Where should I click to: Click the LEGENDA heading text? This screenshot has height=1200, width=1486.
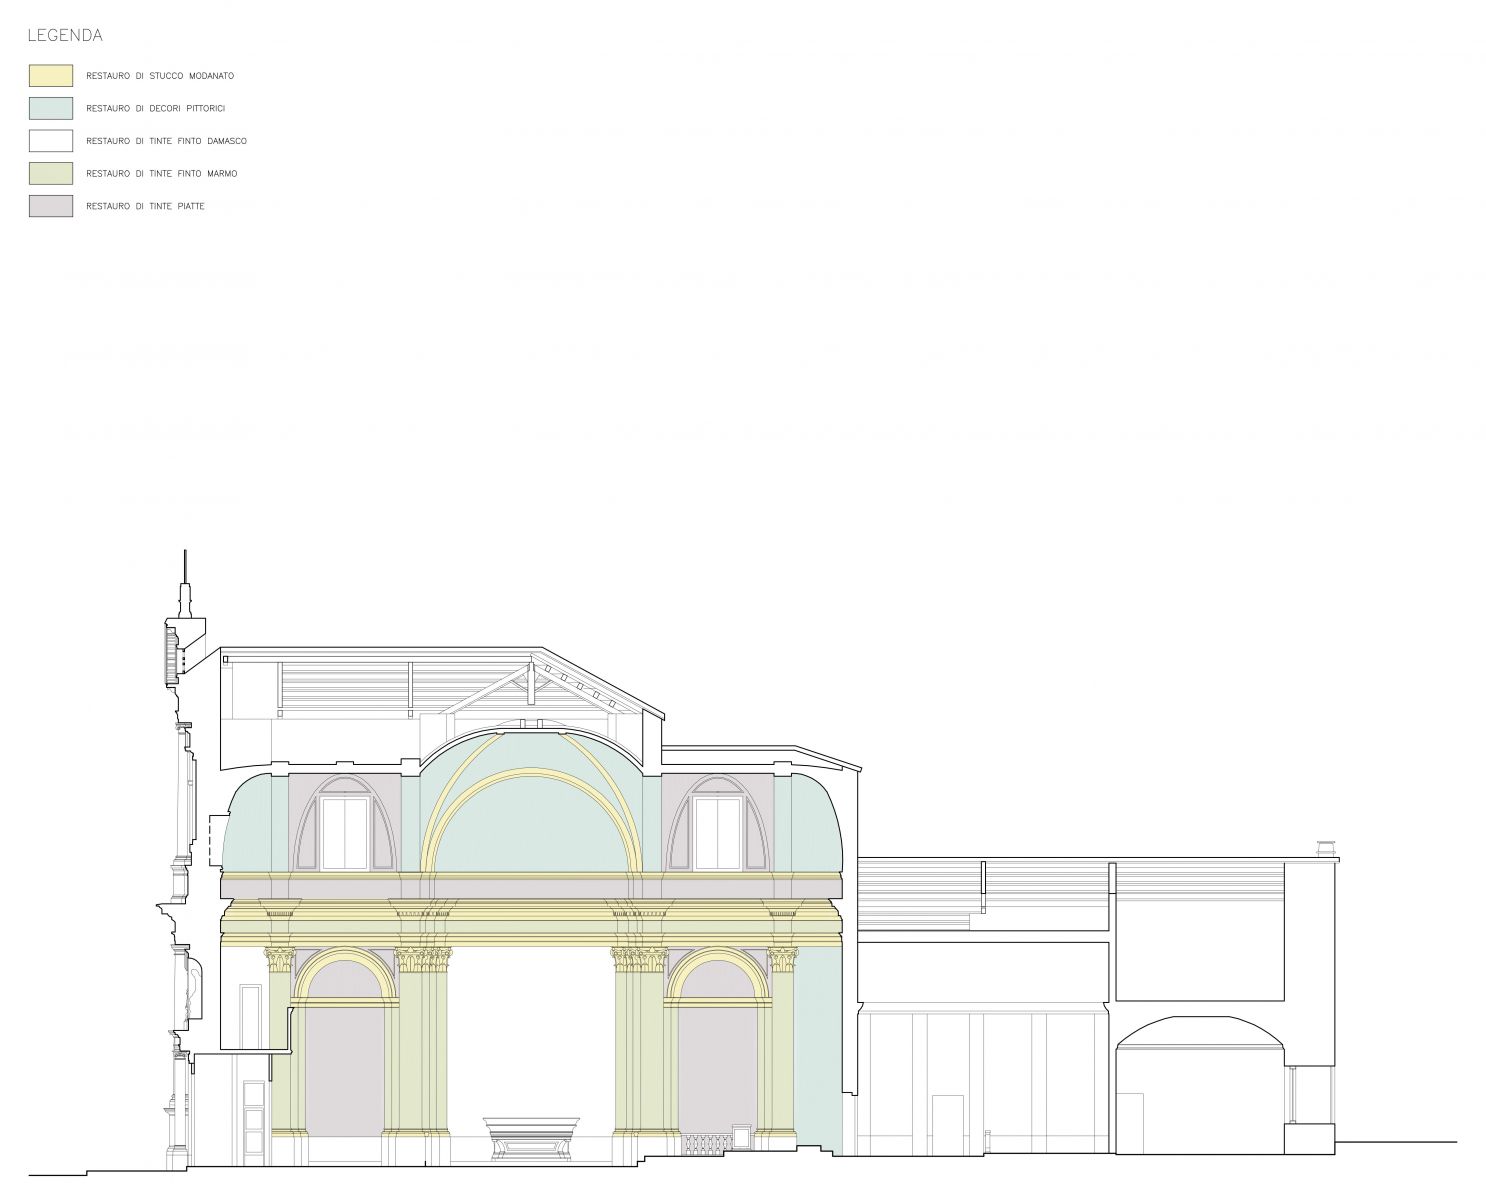click(x=65, y=36)
